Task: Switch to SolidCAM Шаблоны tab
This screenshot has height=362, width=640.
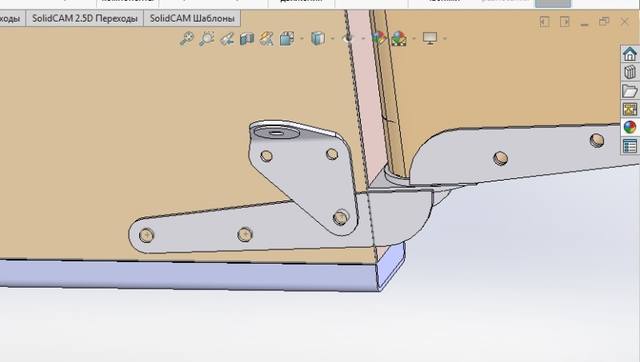Action: pos(192,18)
